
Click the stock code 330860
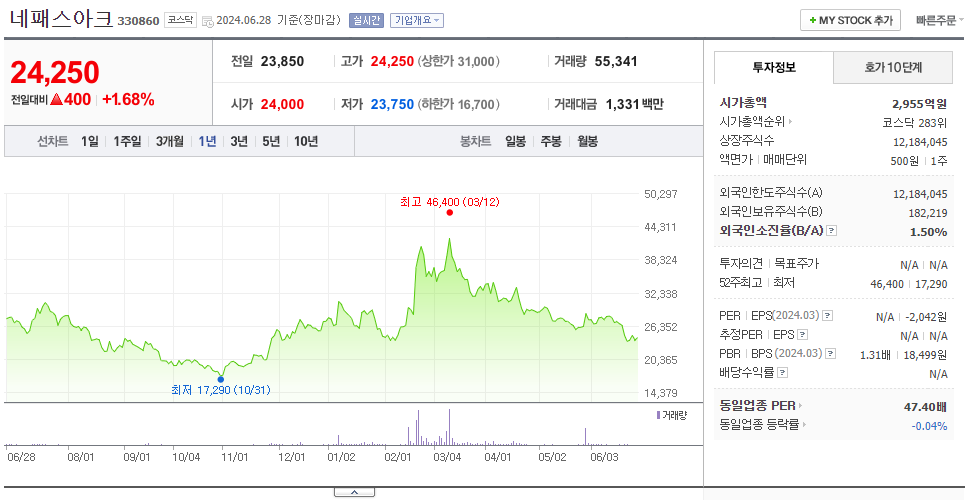tap(138, 22)
